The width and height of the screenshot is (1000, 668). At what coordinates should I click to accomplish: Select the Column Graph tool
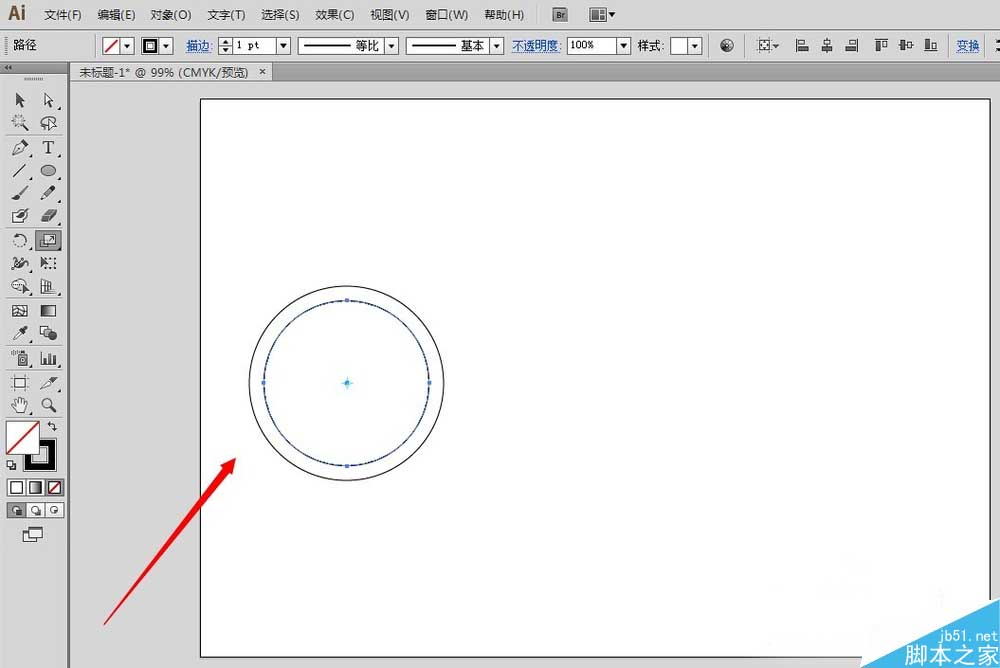click(x=48, y=359)
